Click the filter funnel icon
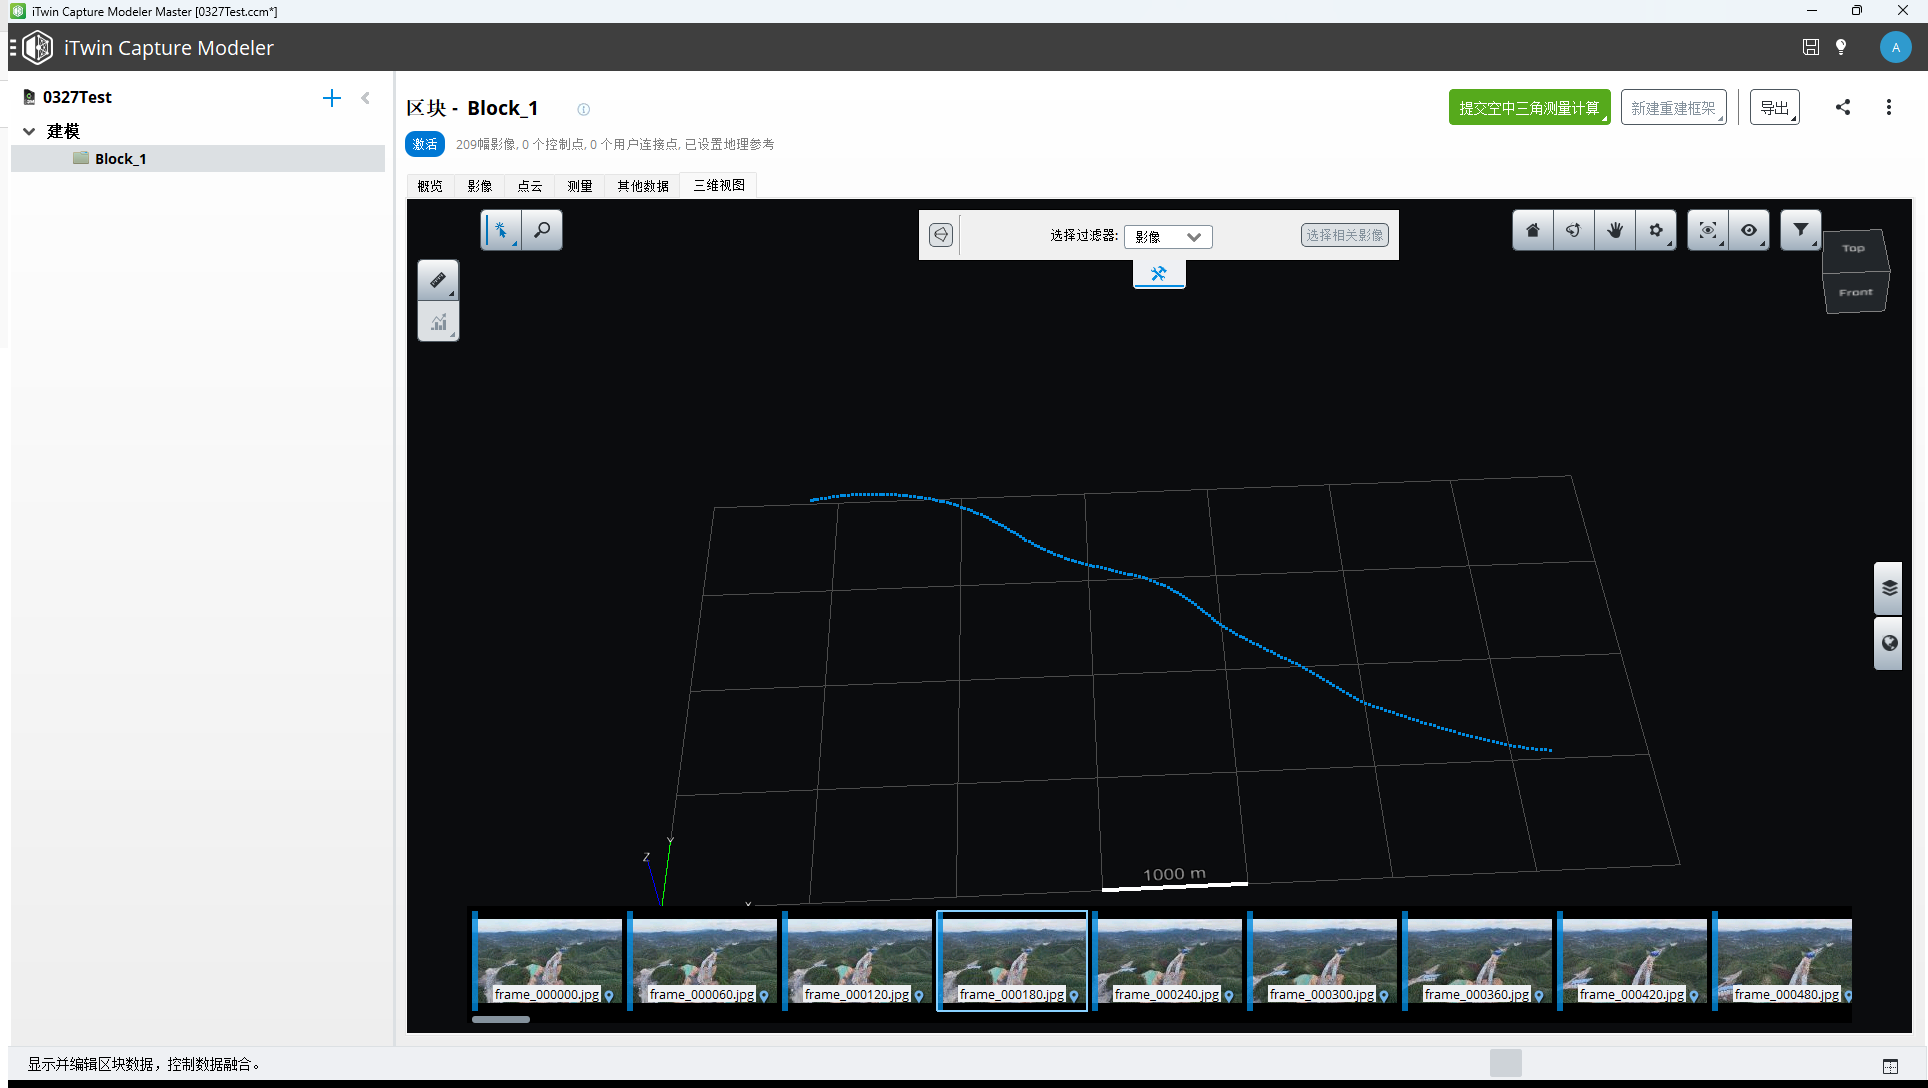Viewport: 1928px width, 1088px height. coord(1800,230)
